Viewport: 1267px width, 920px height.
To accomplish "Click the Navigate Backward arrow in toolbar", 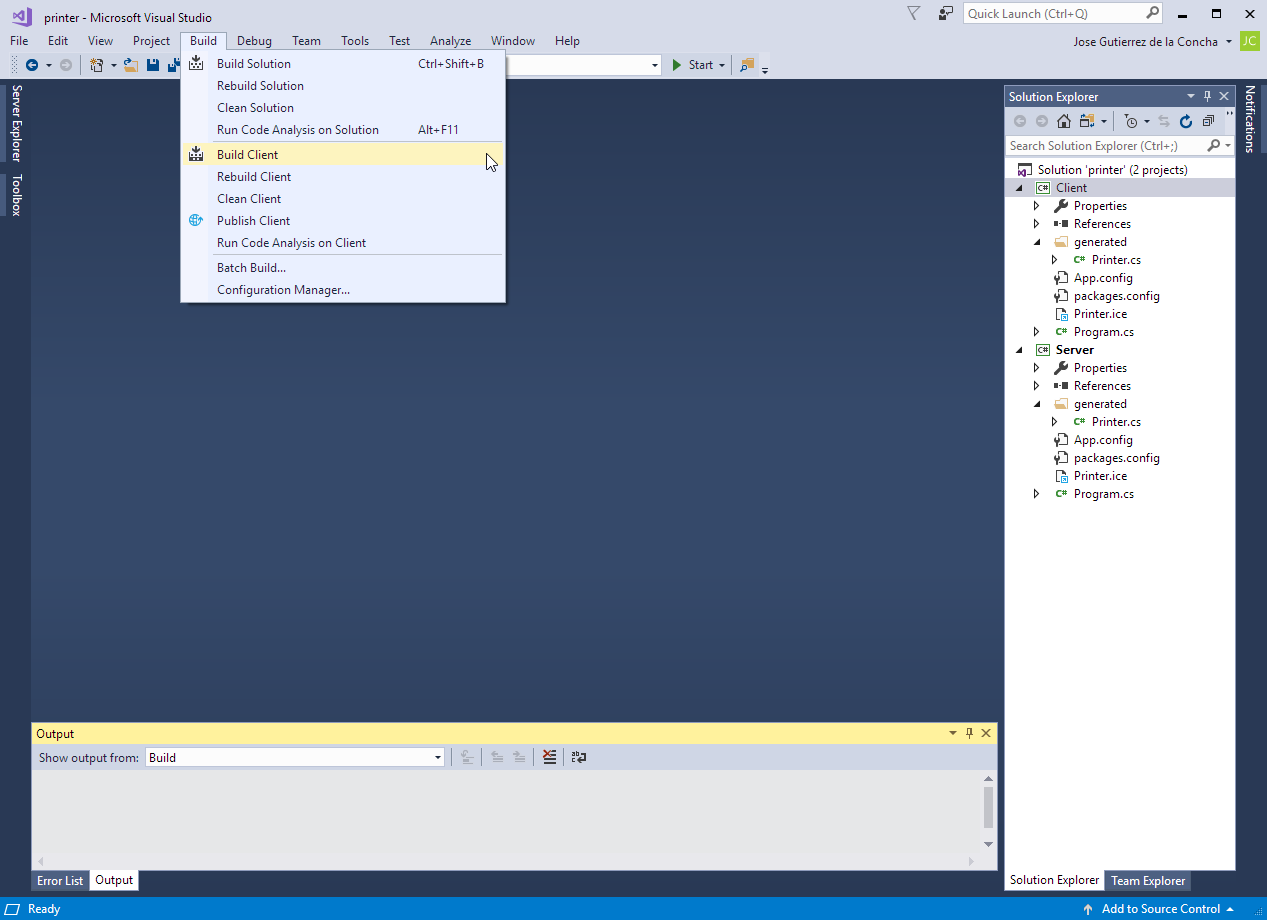I will point(32,65).
